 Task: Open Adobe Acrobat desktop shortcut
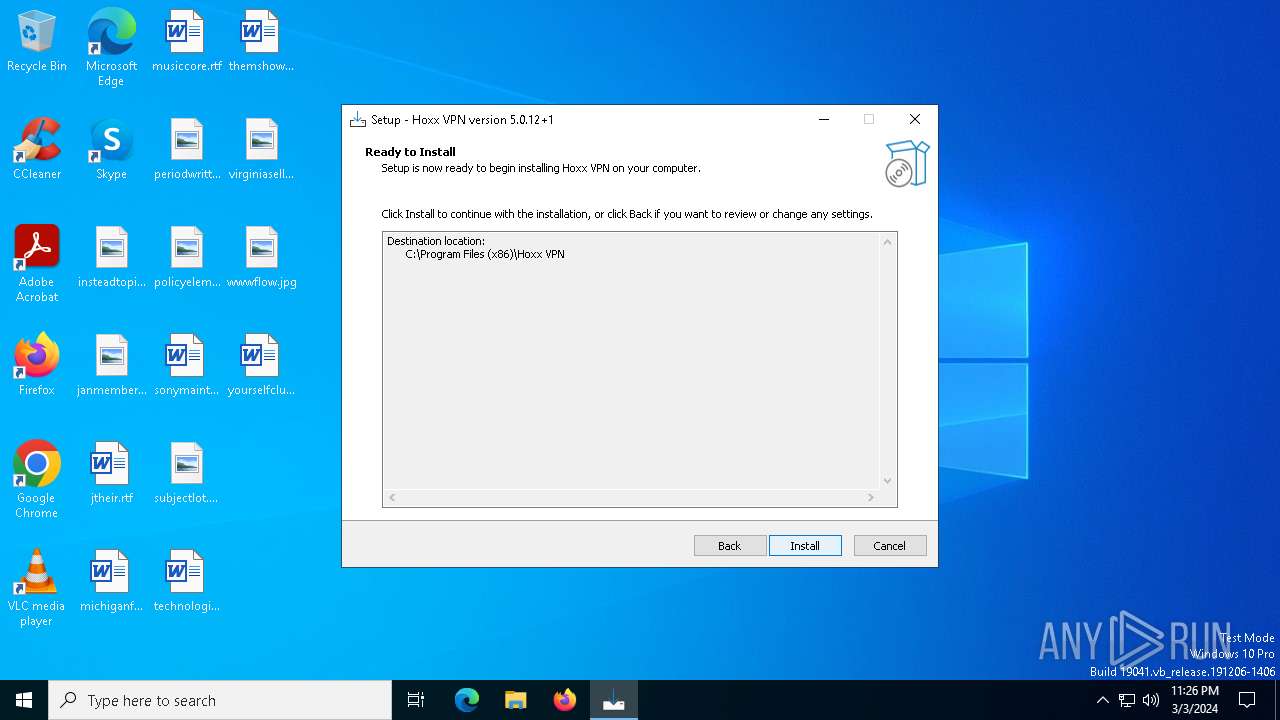pyautogui.click(x=37, y=264)
